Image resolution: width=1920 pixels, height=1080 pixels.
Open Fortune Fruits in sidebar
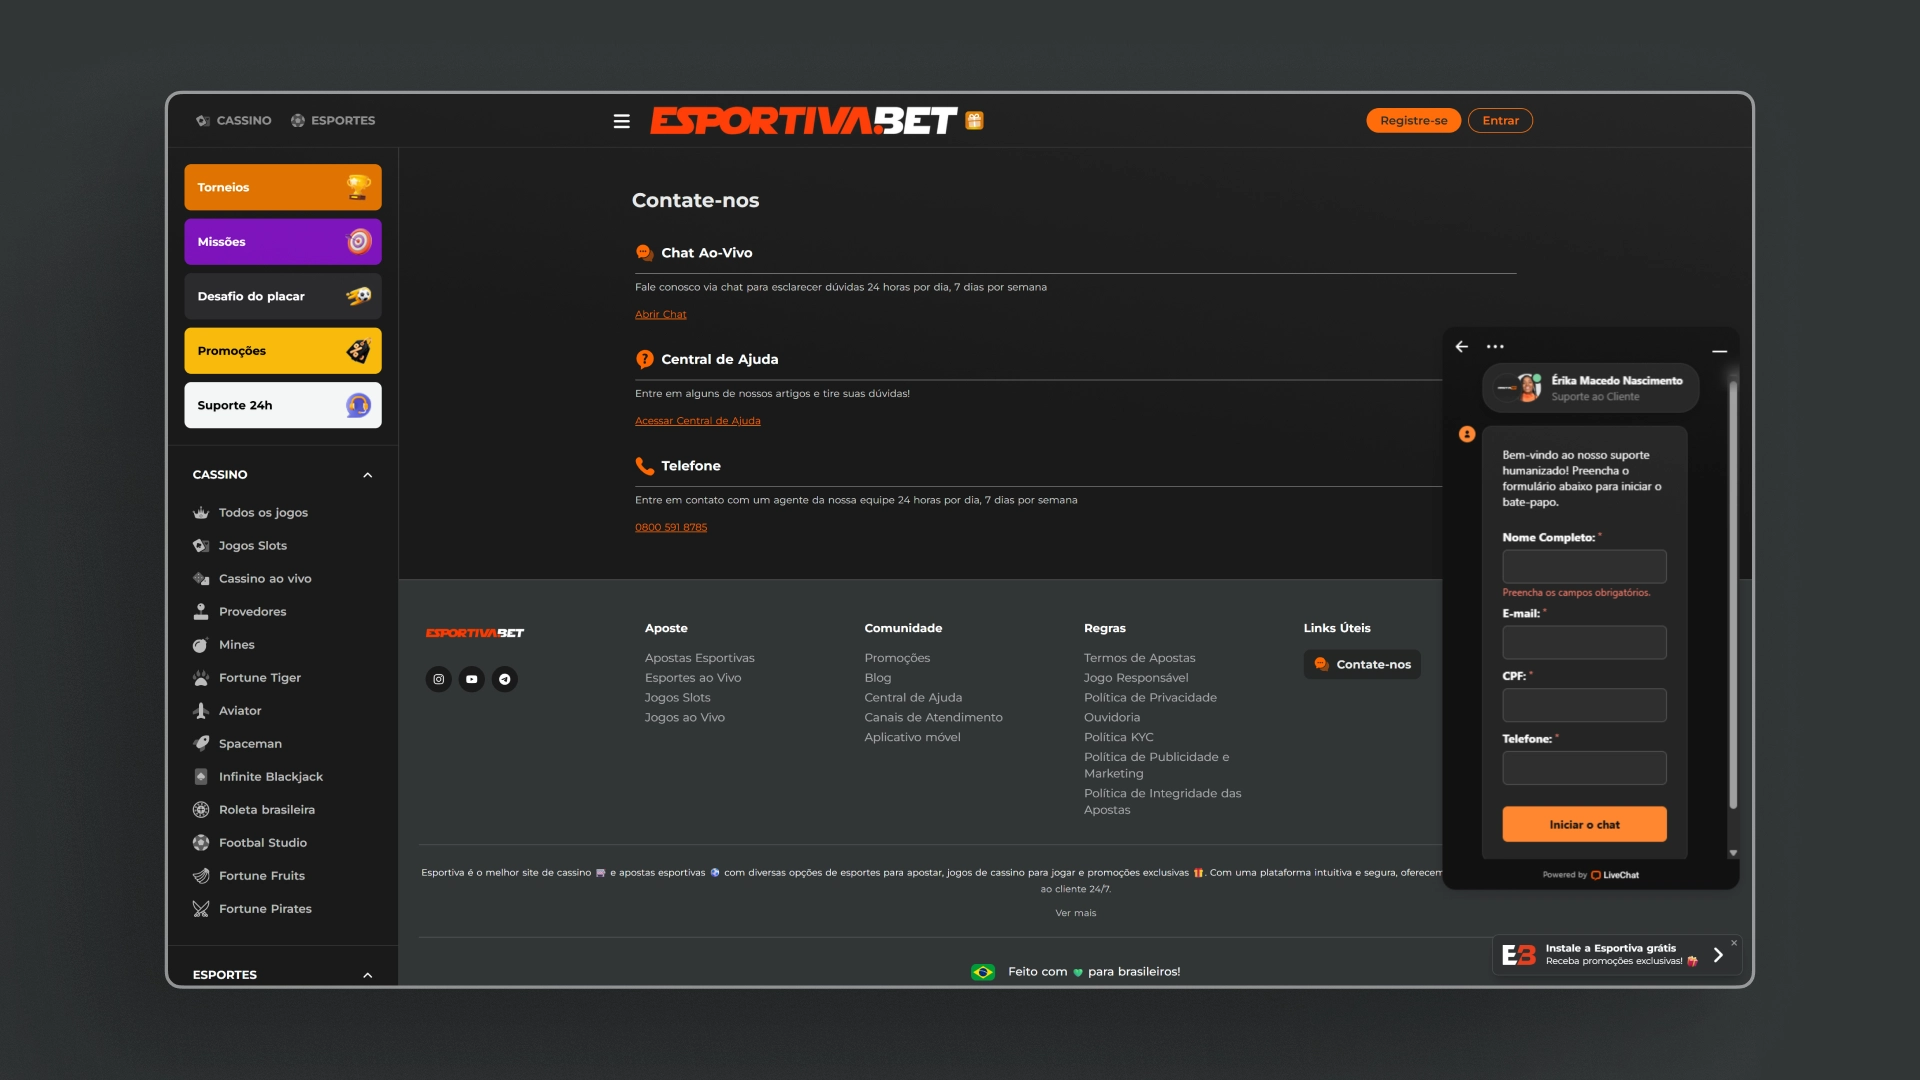click(261, 876)
